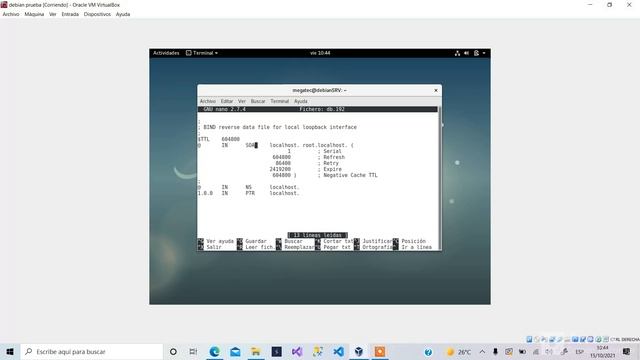Viewport: 640px width, 360px height.
Task: Open the weather widget showing 26°C
Action: (459, 352)
